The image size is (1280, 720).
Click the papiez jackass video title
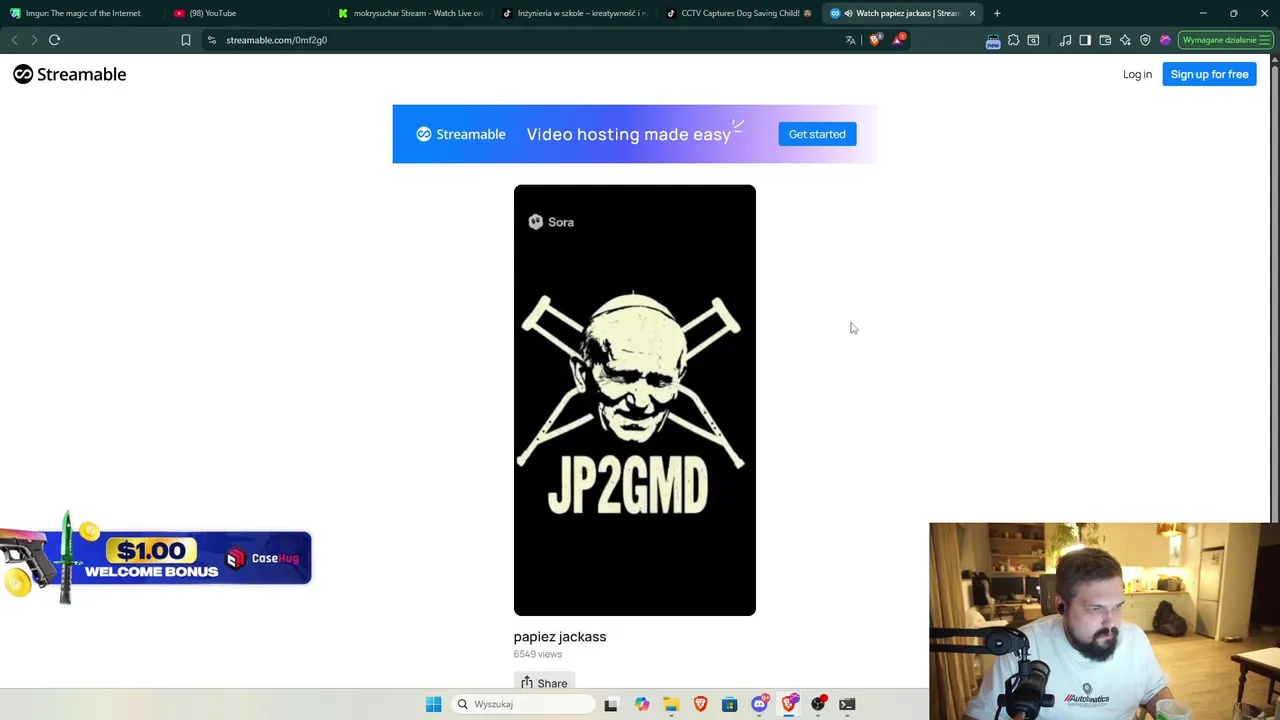tap(560, 637)
